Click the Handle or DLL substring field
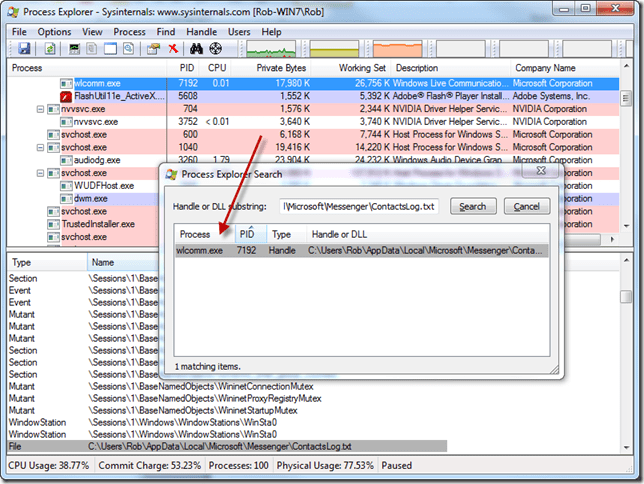644x484 pixels. pos(359,206)
